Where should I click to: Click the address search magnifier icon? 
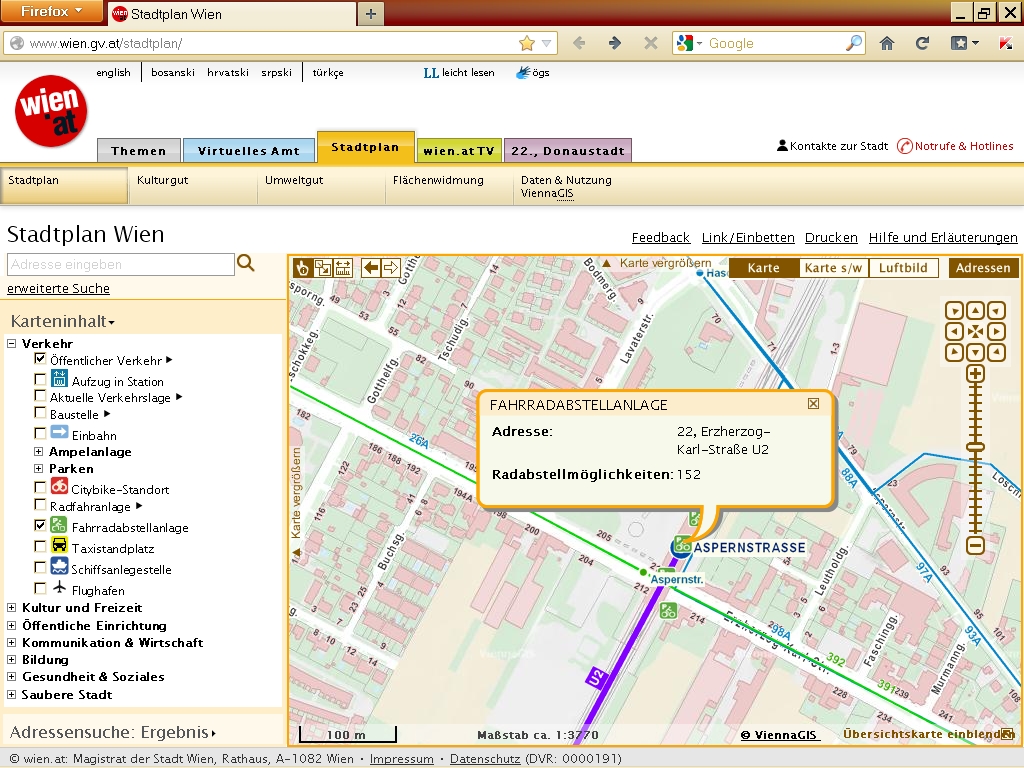(x=246, y=264)
